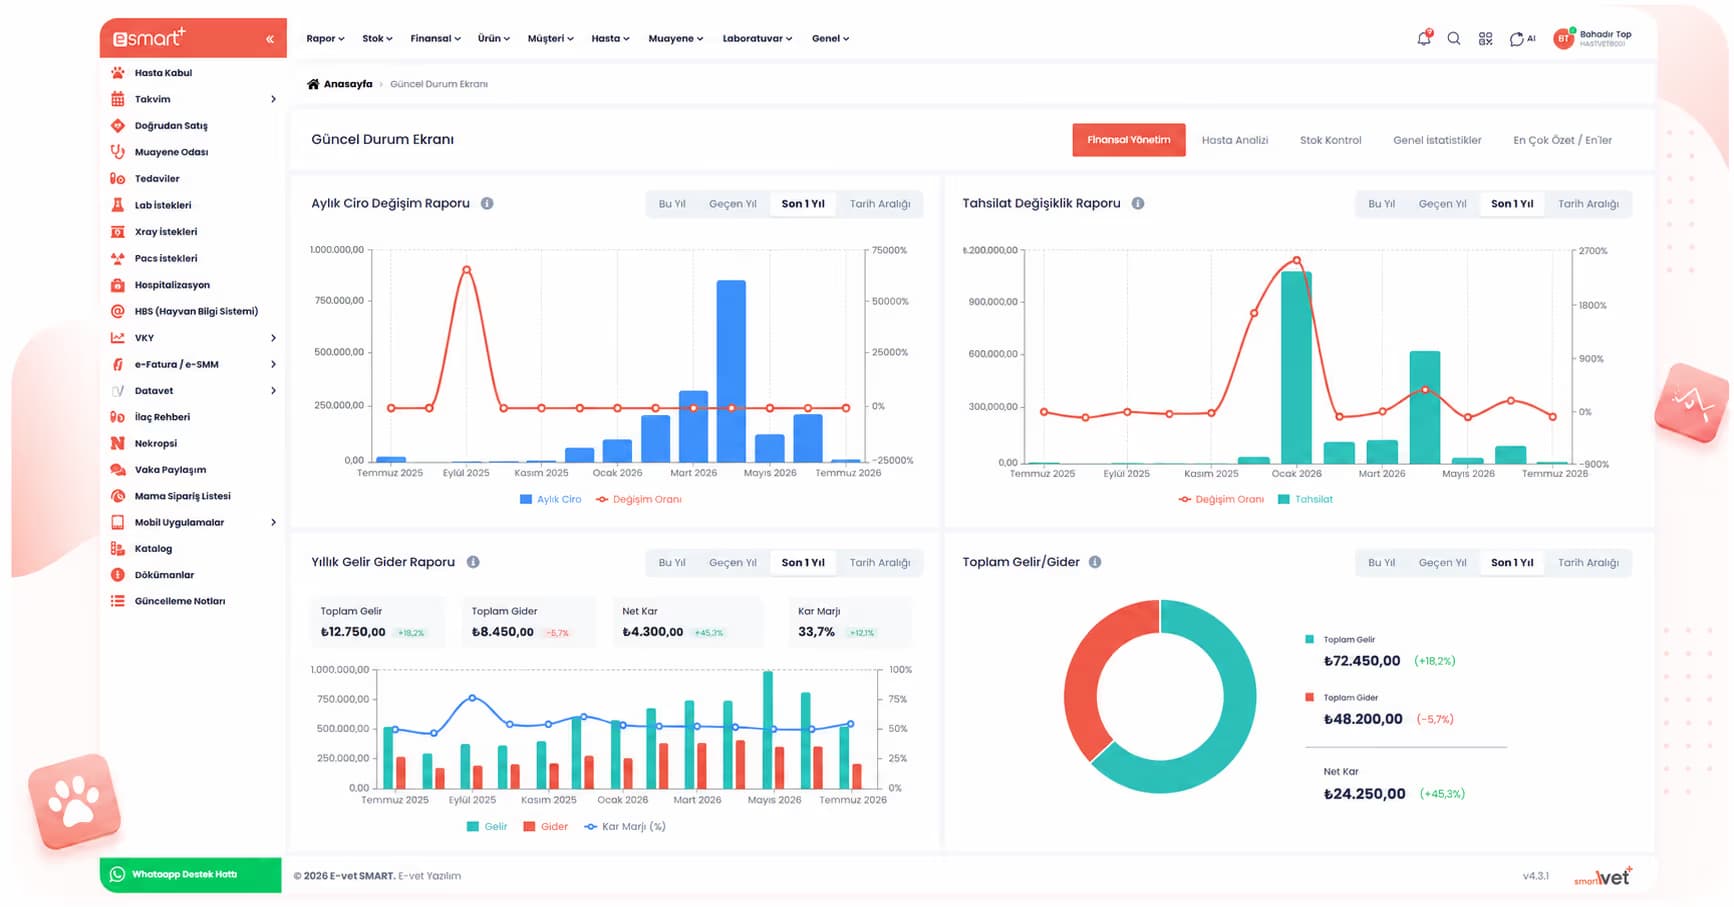Select the Tedaviler sidebar icon
The image size is (1734, 907).
118,179
